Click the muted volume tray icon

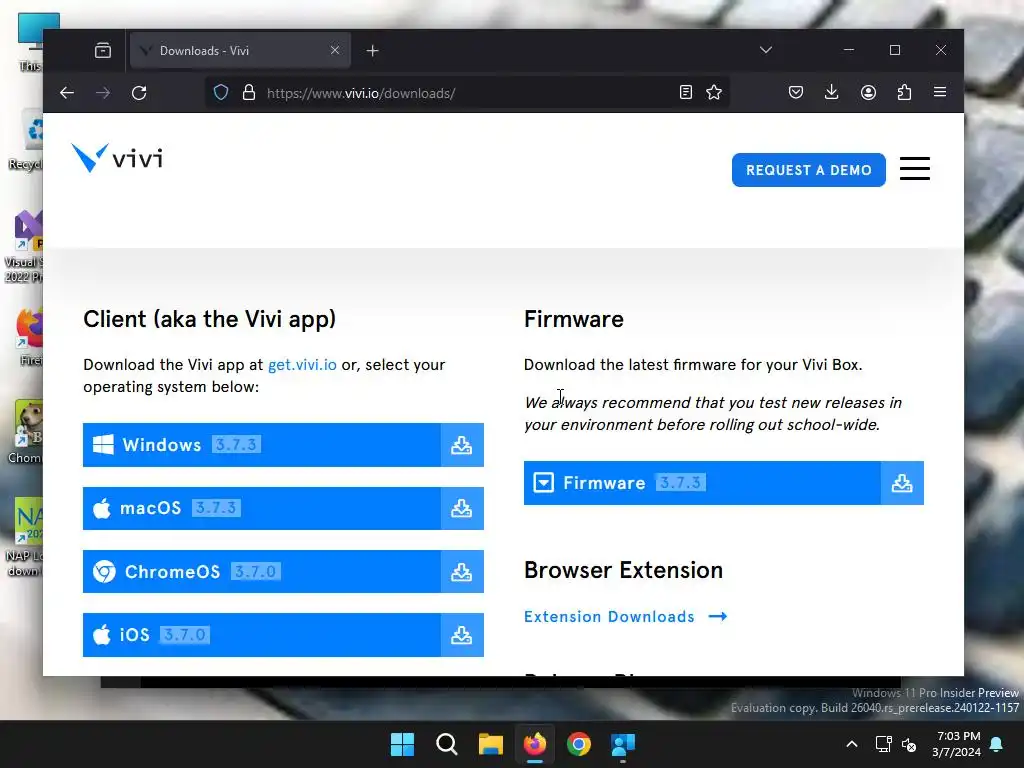point(909,744)
